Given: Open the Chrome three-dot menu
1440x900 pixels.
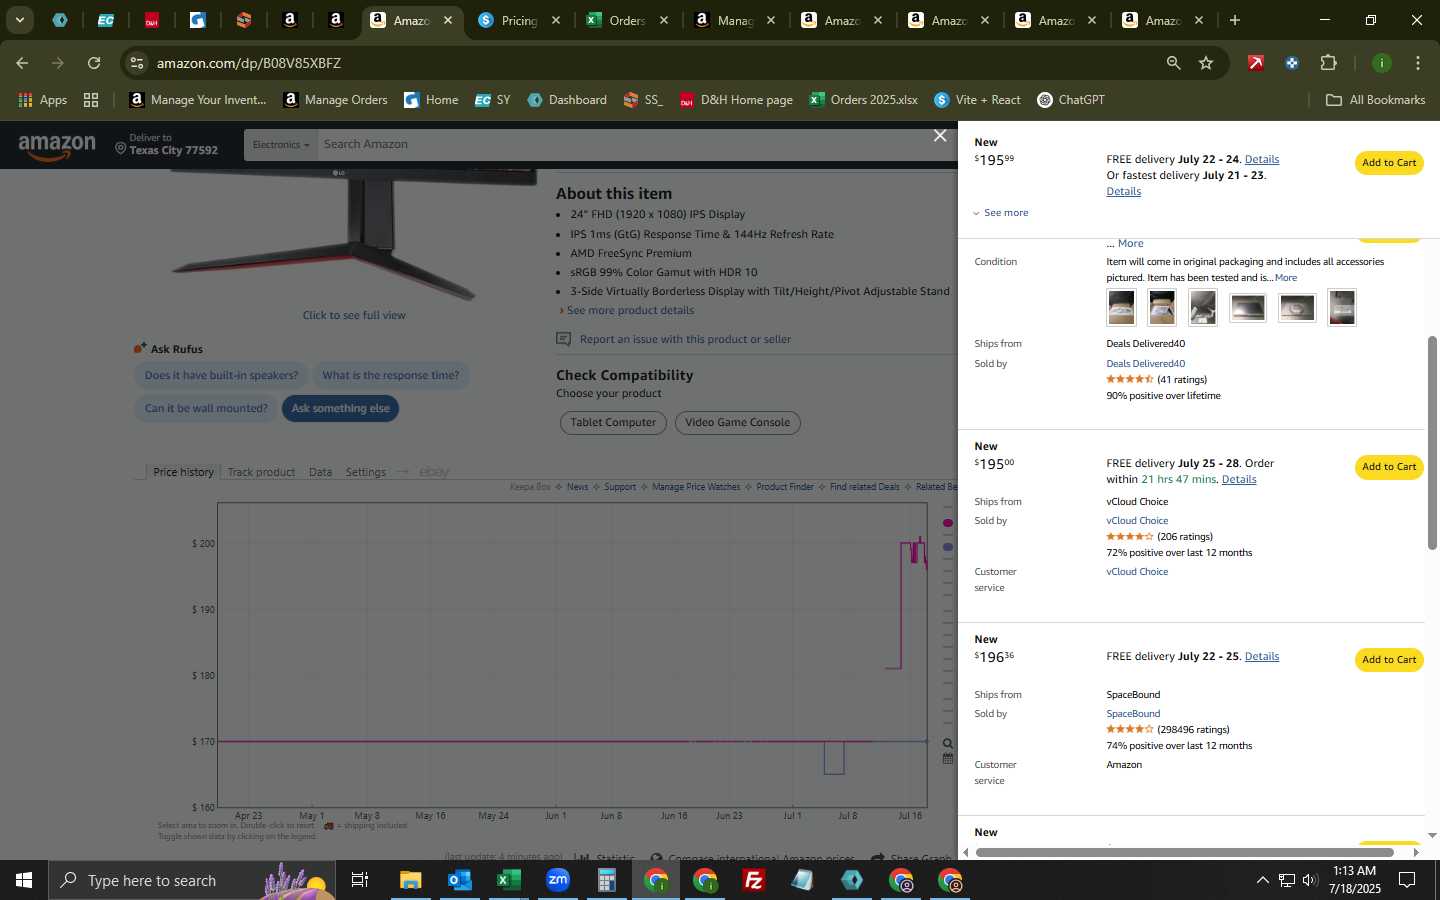Looking at the screenshot, I should click(x=1418, y=63).
